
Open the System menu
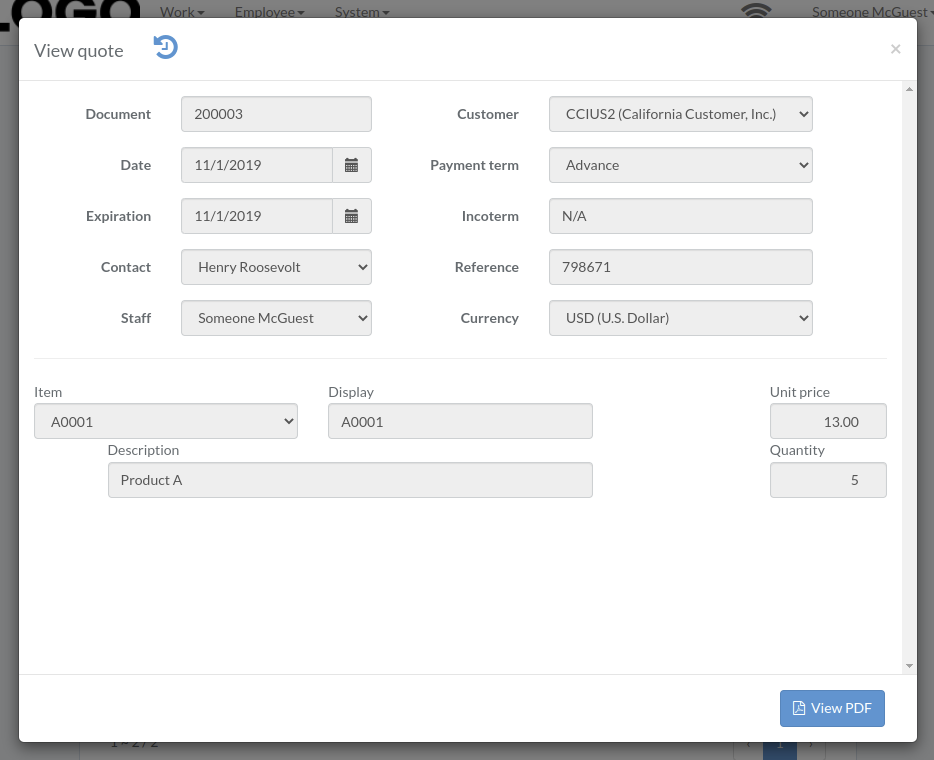pos(362,12)
